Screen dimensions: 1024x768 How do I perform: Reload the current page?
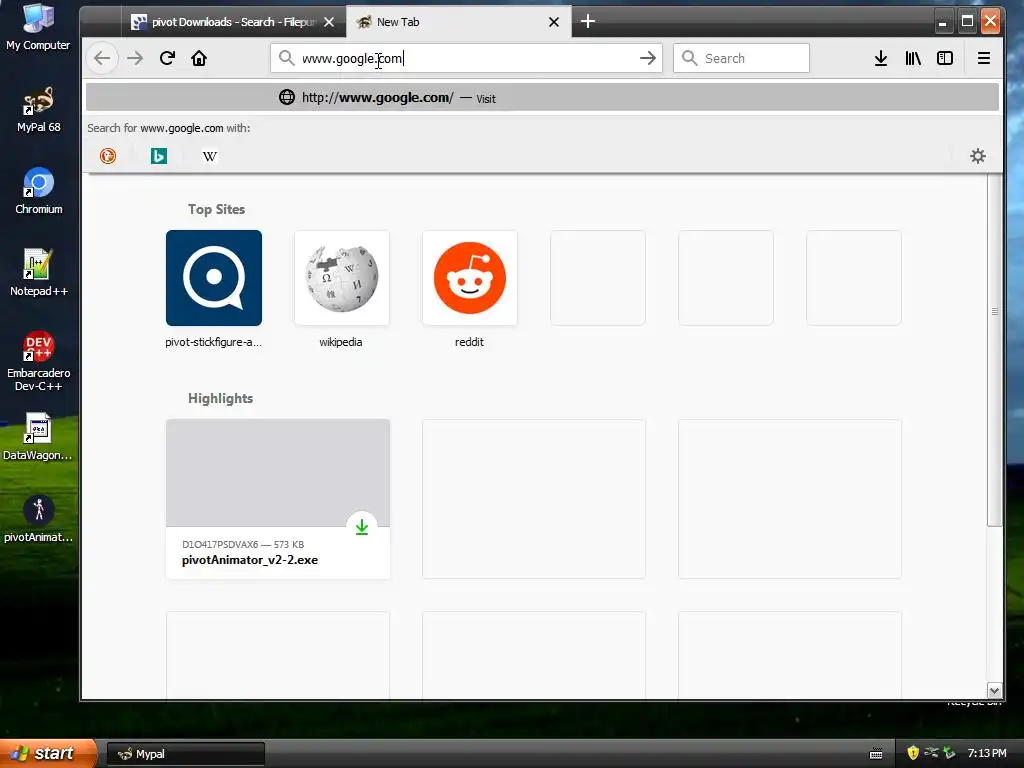pyautogui.click(x=167, y=58)
